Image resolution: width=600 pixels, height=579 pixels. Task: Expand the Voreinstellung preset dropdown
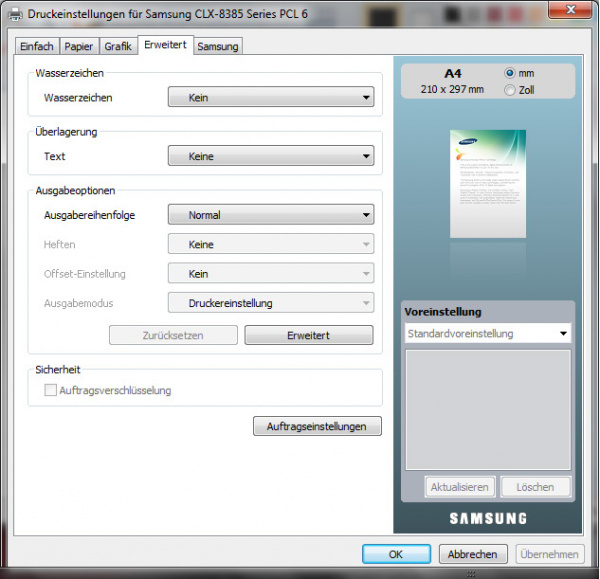487,333
